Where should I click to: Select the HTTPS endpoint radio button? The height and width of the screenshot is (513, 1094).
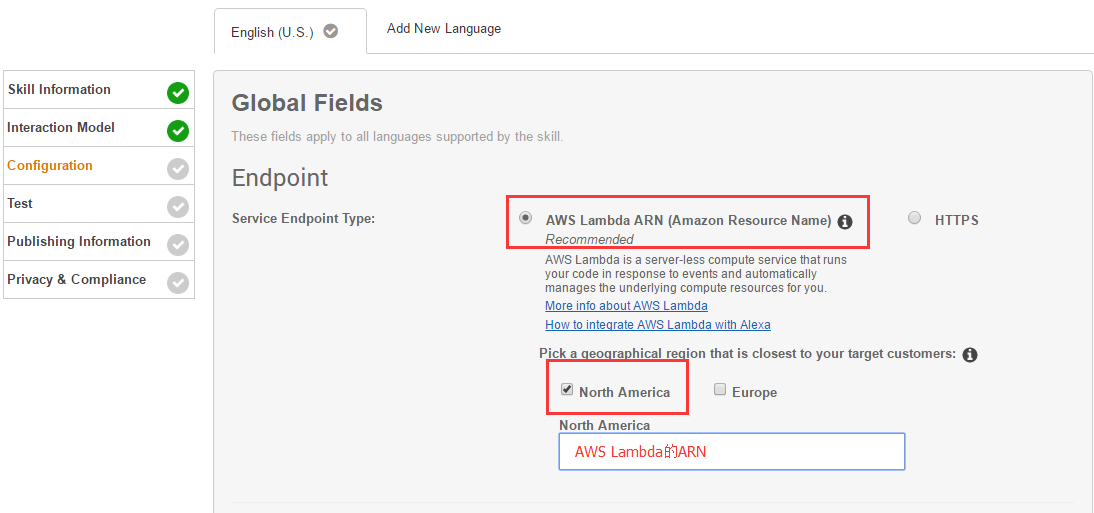tap(914, 218)
